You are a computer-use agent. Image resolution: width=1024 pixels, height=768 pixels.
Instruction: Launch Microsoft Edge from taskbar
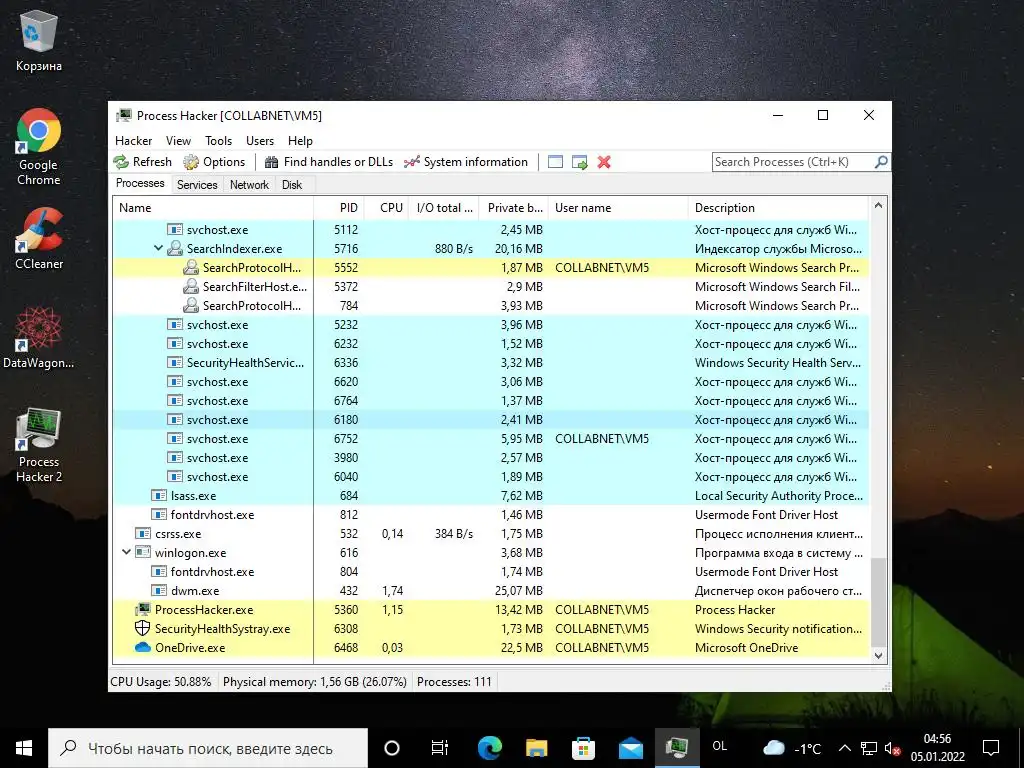coord(489,748)
